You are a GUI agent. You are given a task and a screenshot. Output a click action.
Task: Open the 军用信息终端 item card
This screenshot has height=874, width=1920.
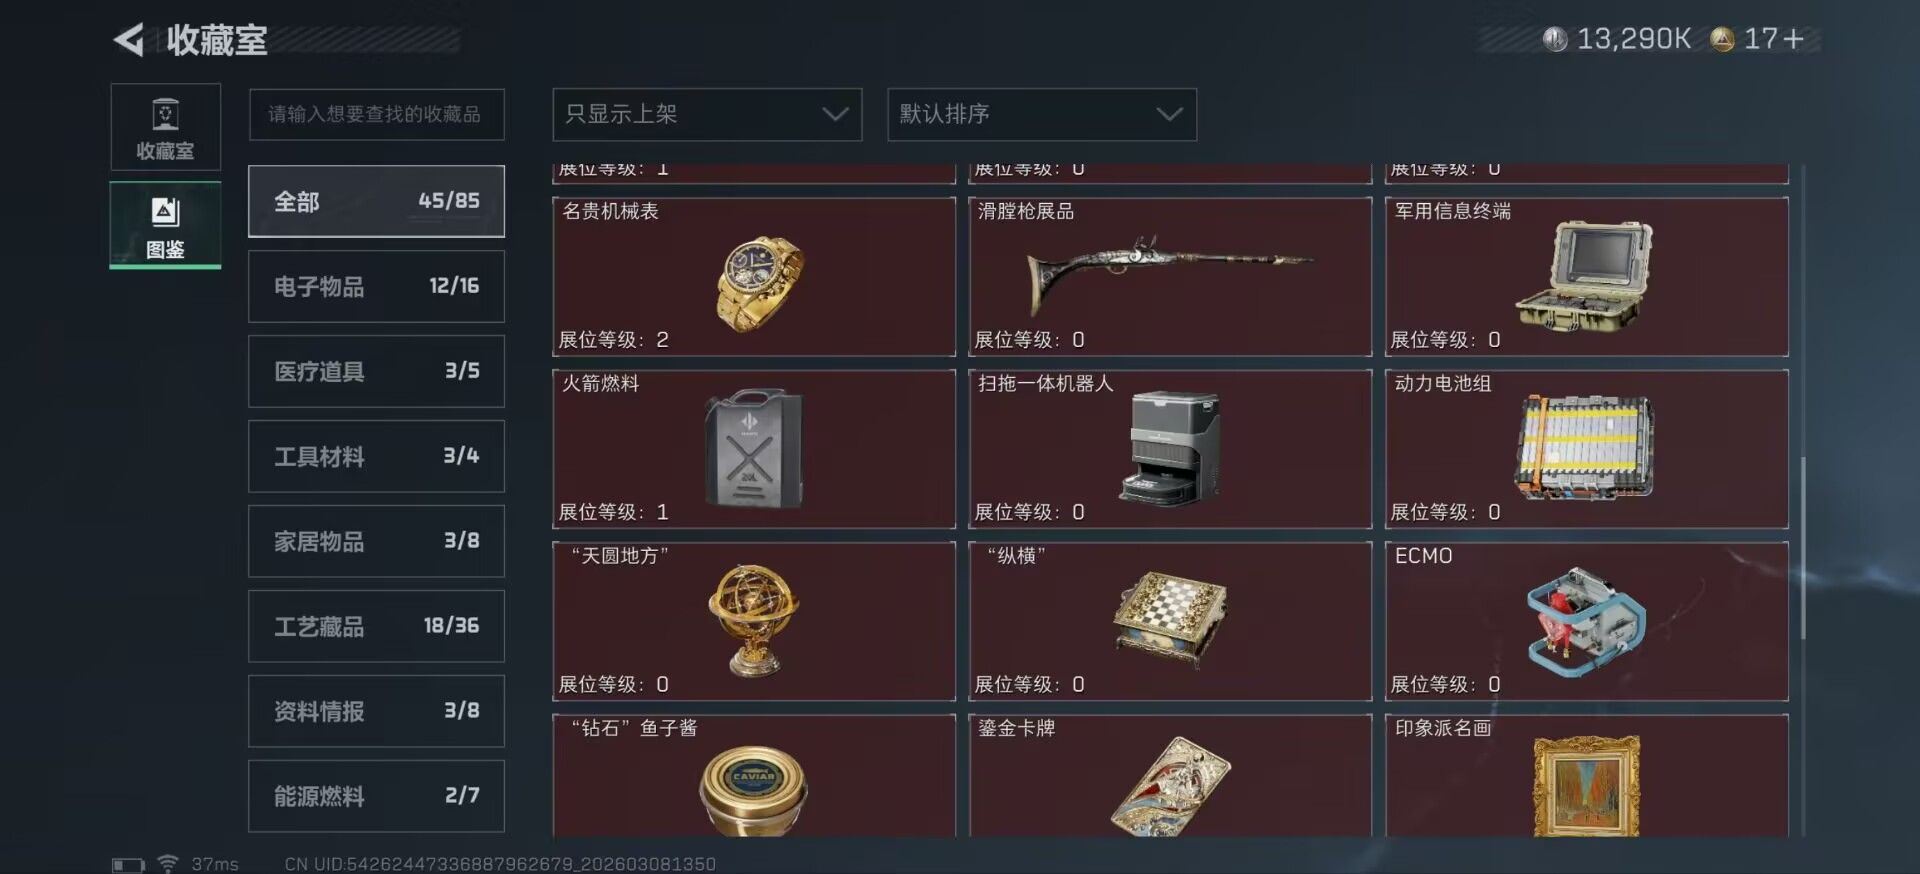1586,276
